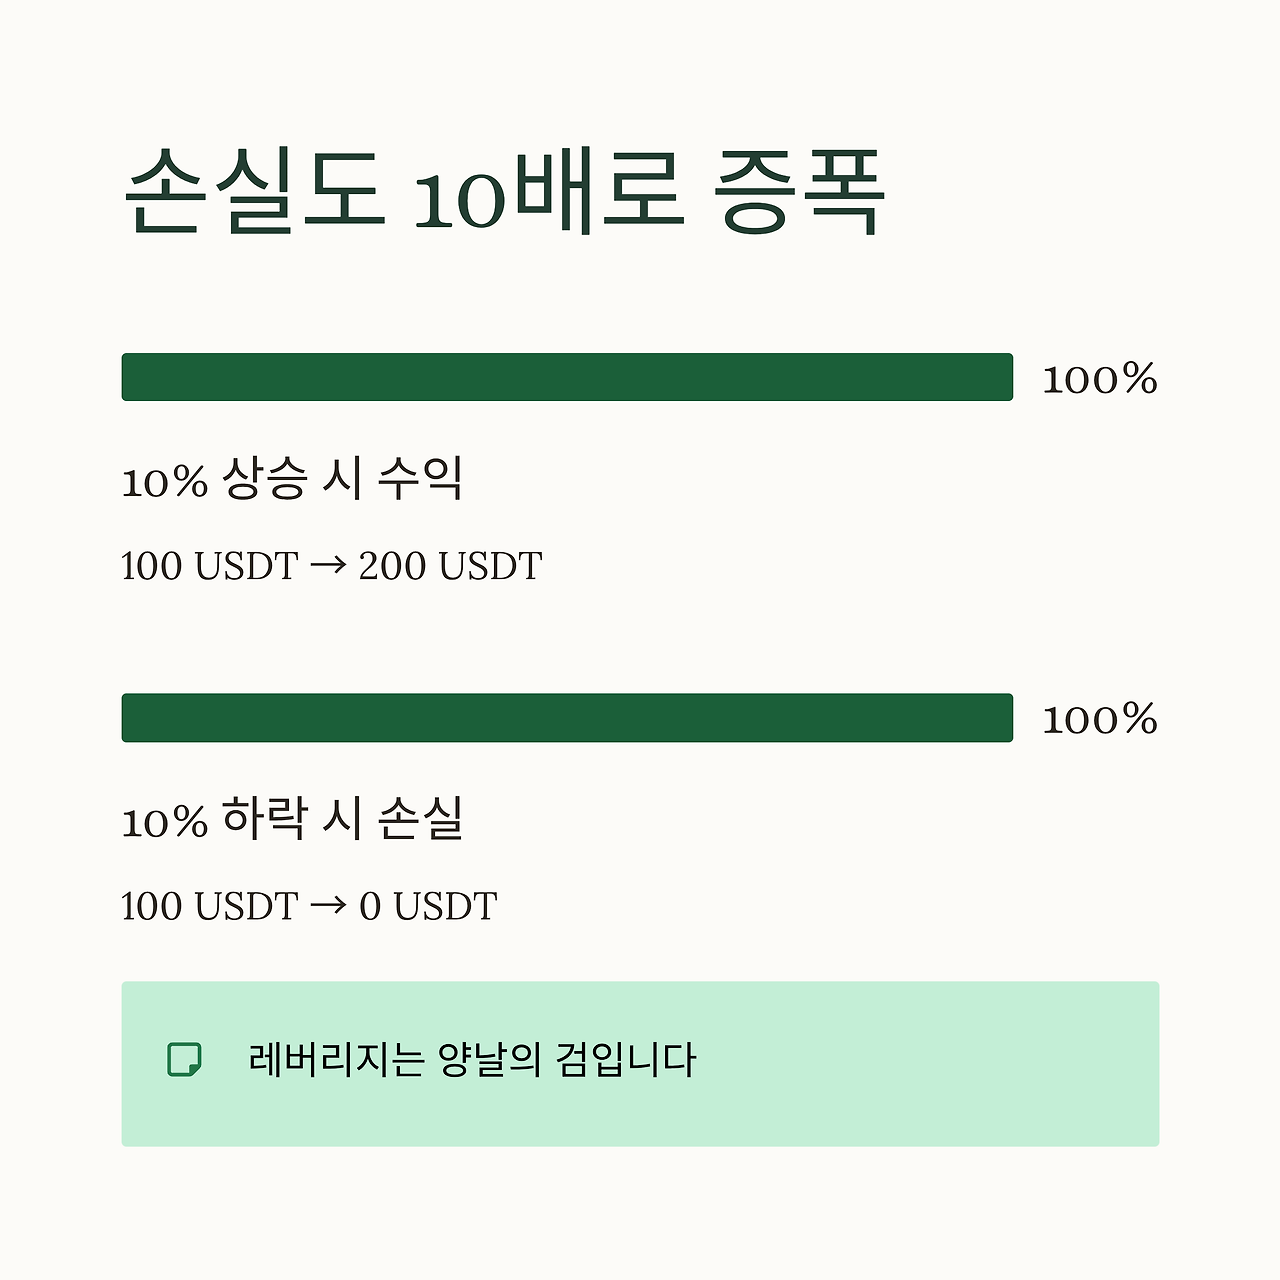Click the progress bar above 하락 시 손실

(x=567, y=718)
